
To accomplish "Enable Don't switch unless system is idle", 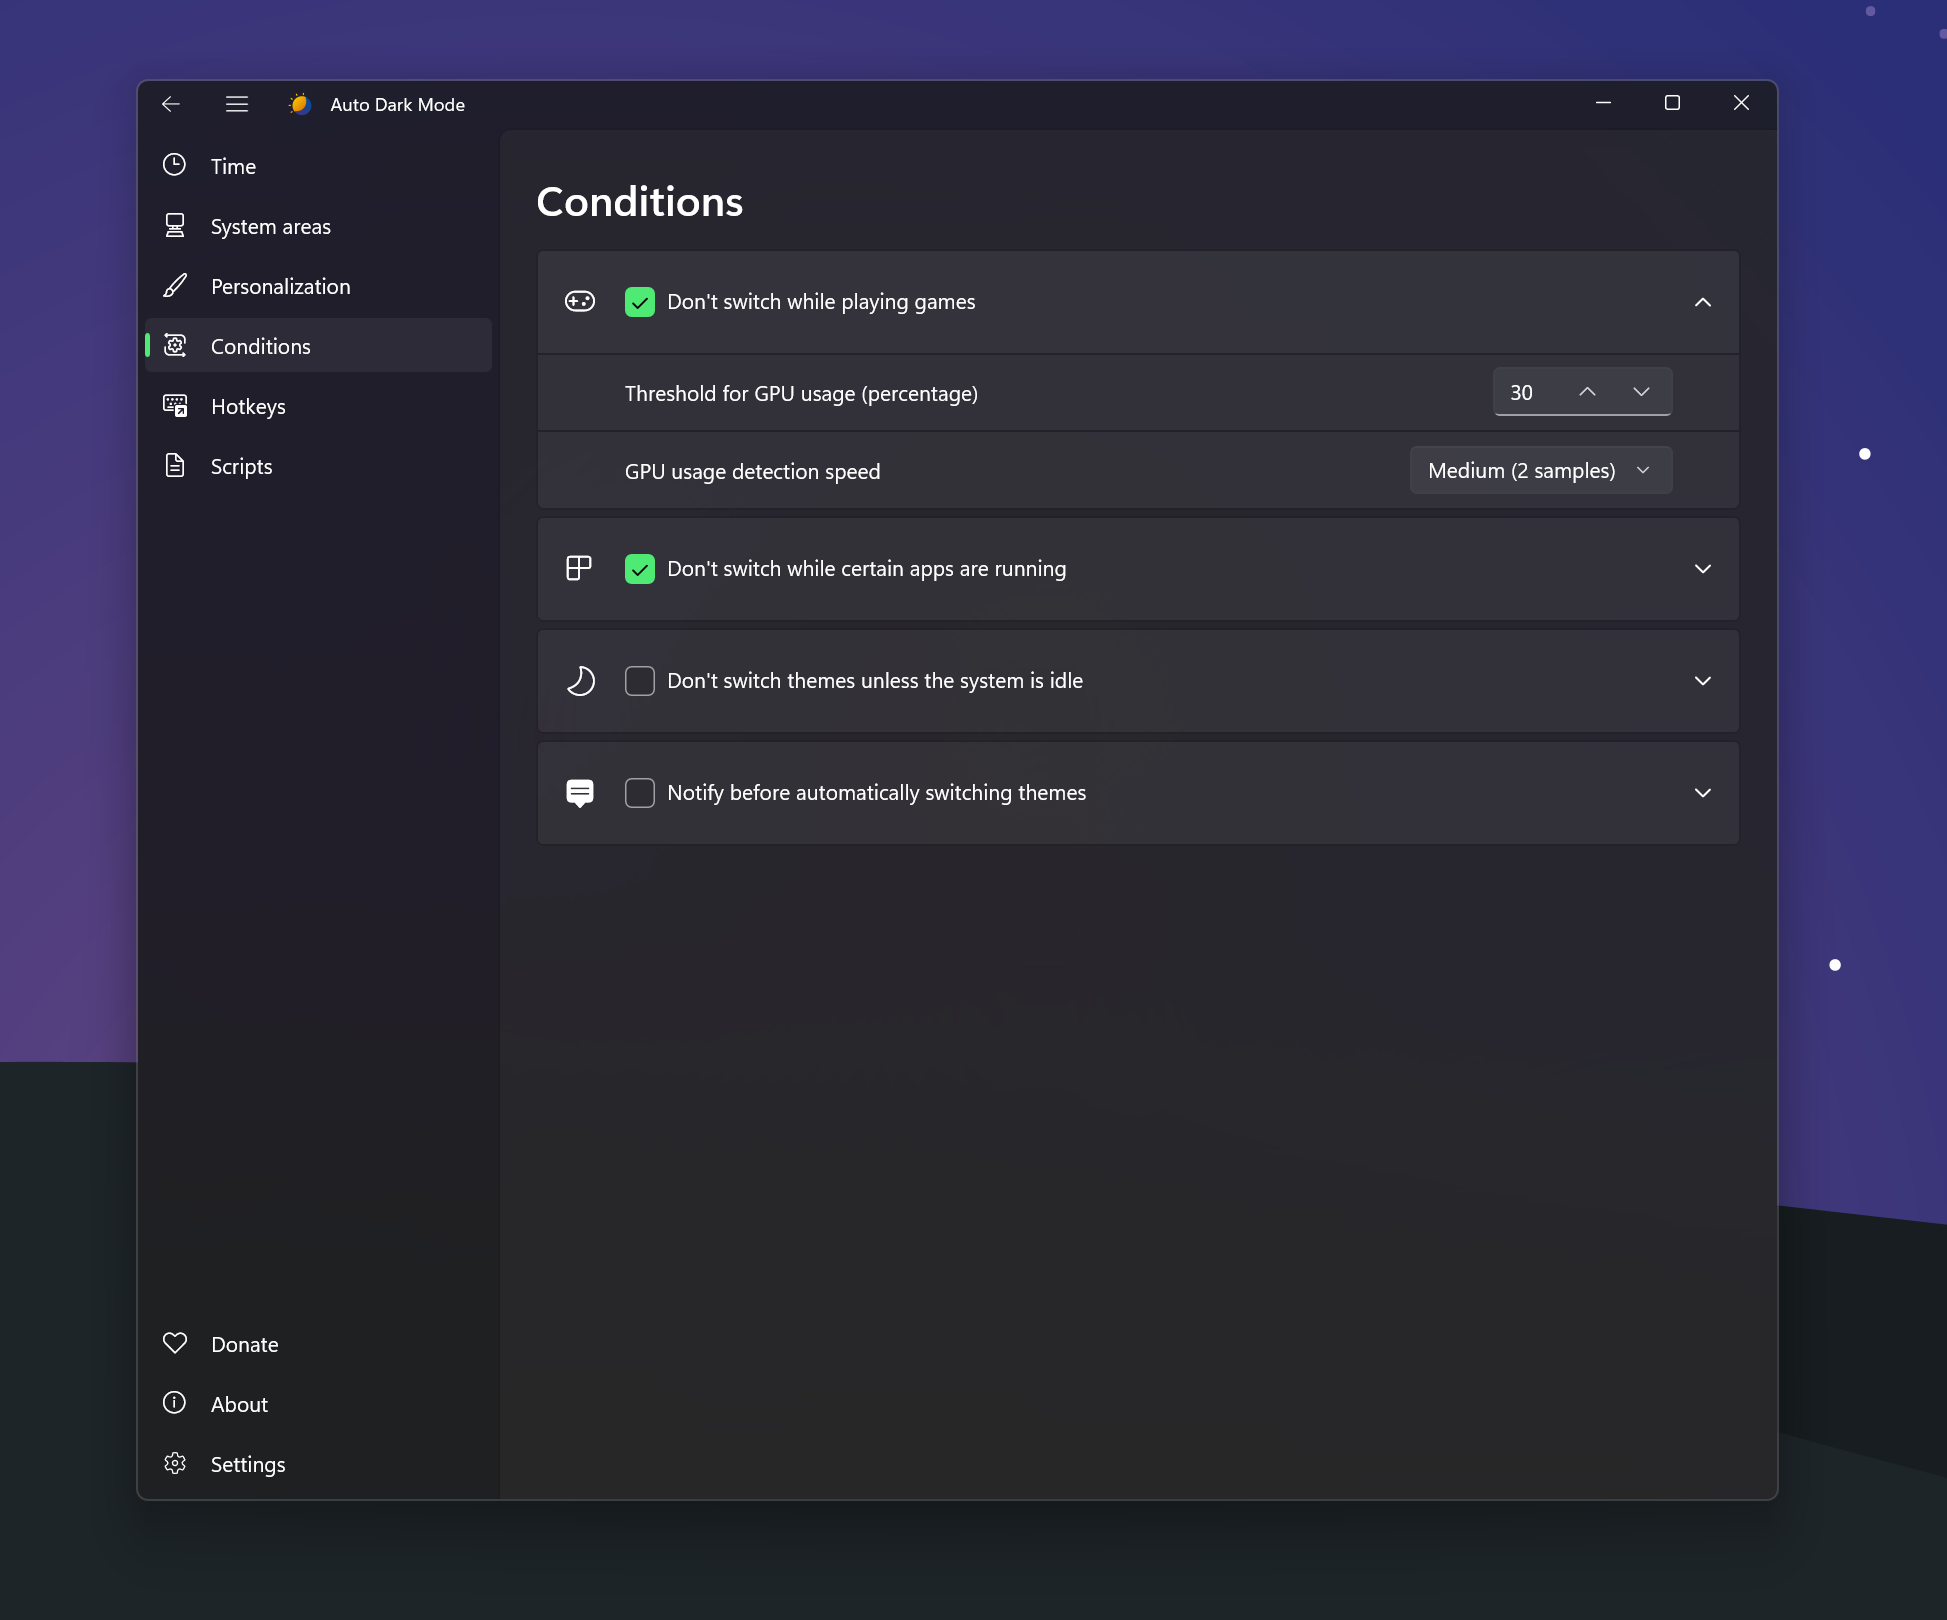I will [640, 681].
